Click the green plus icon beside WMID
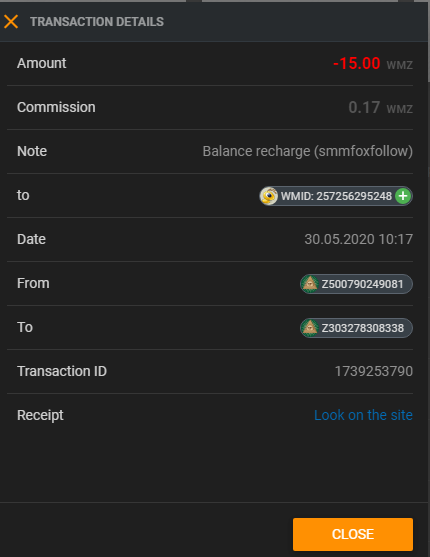Image resolution: width=430 pixels, height=557 pixels. pos(403,196)
